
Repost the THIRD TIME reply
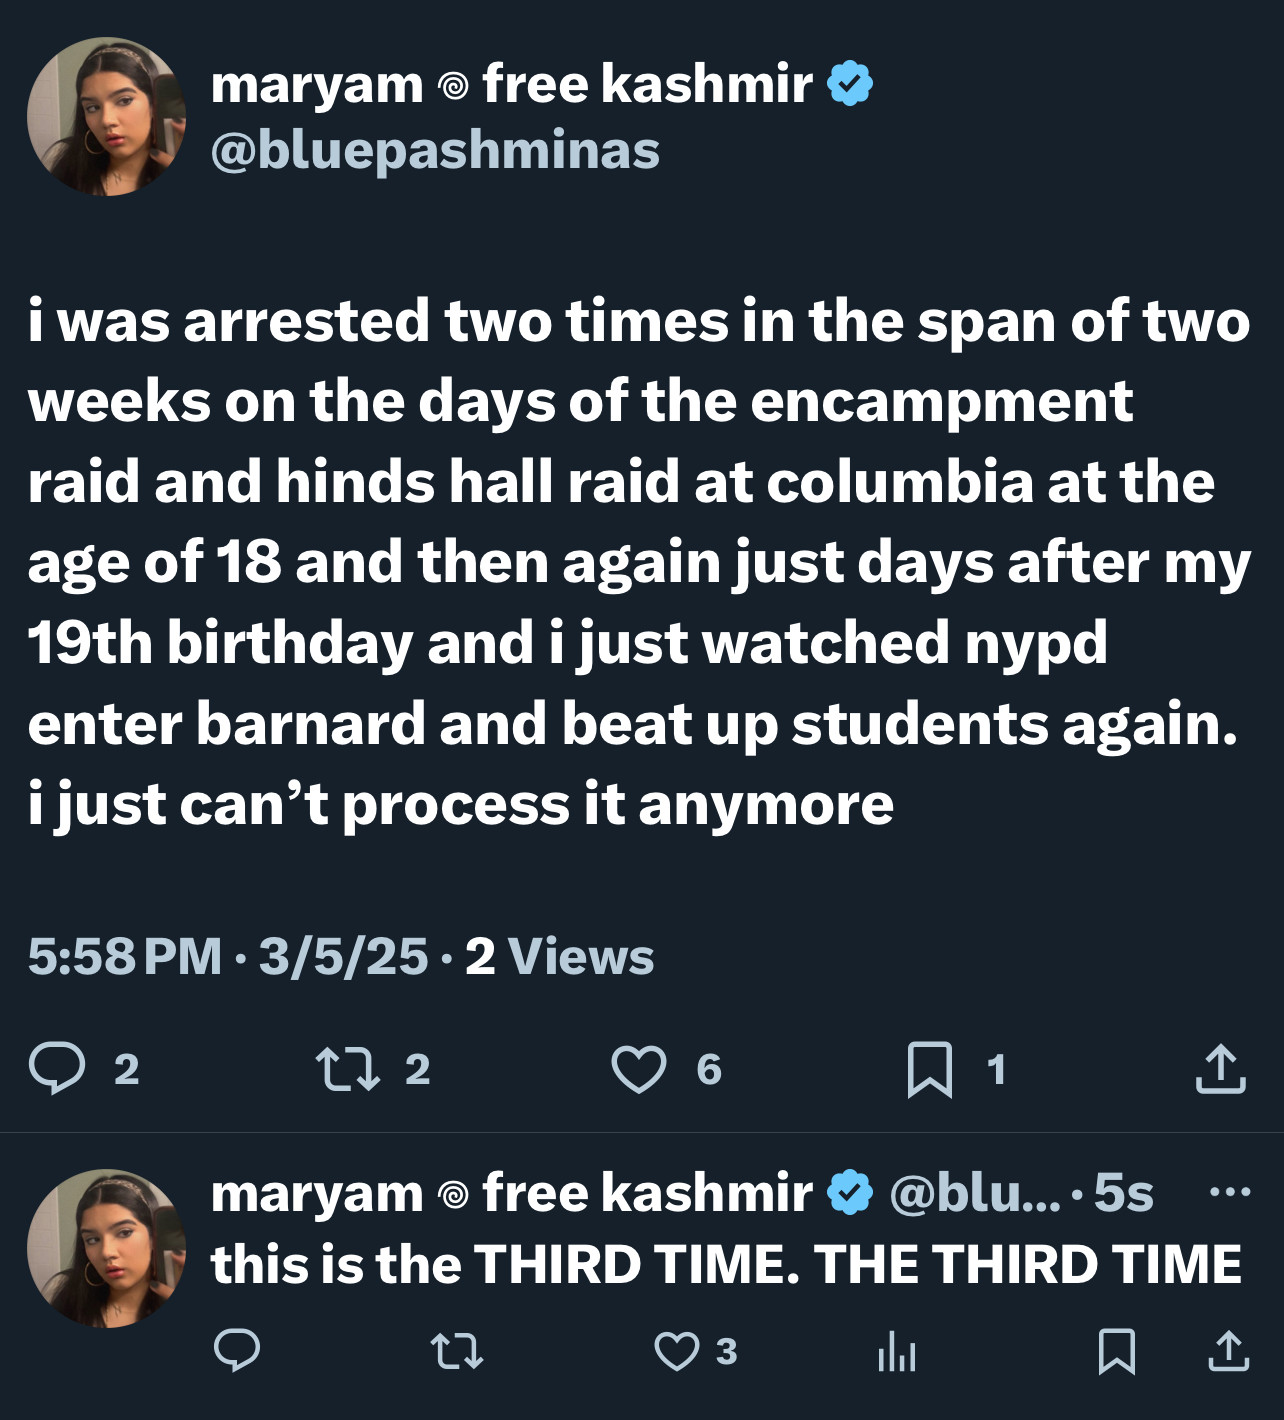point(457,1351)
